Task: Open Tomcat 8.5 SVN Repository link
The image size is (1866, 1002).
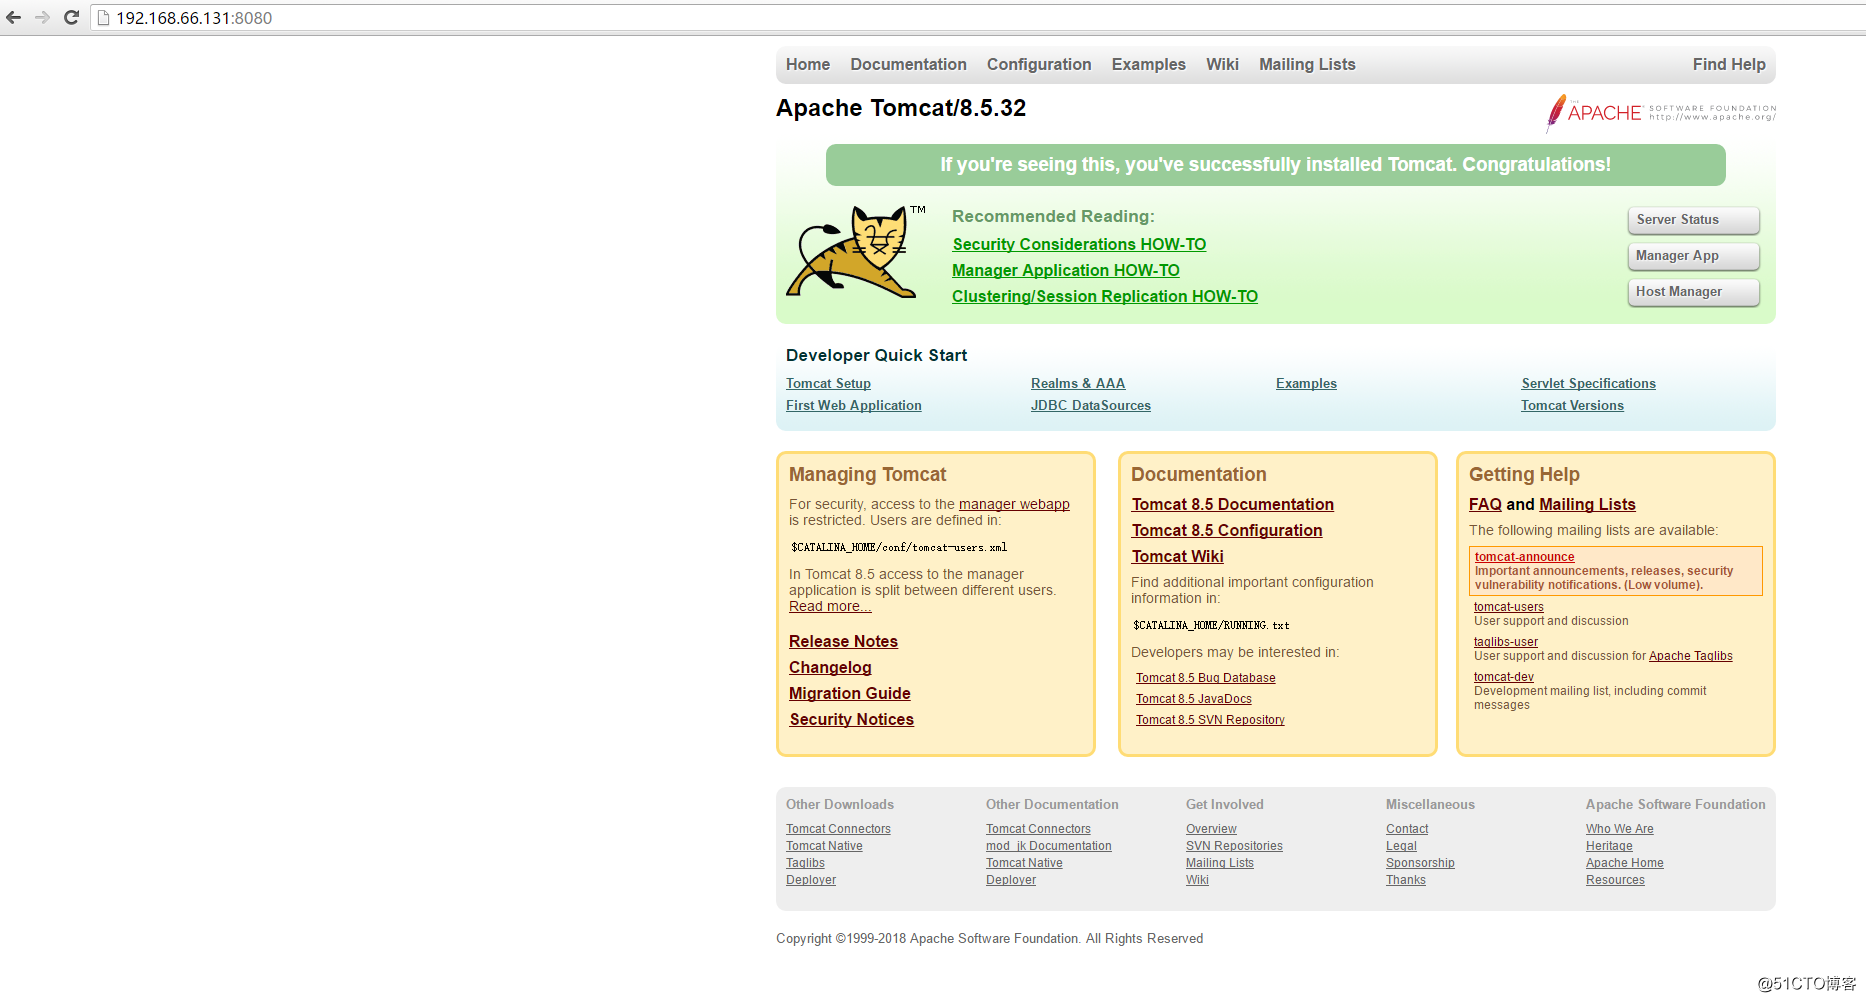Action: 1210,720
